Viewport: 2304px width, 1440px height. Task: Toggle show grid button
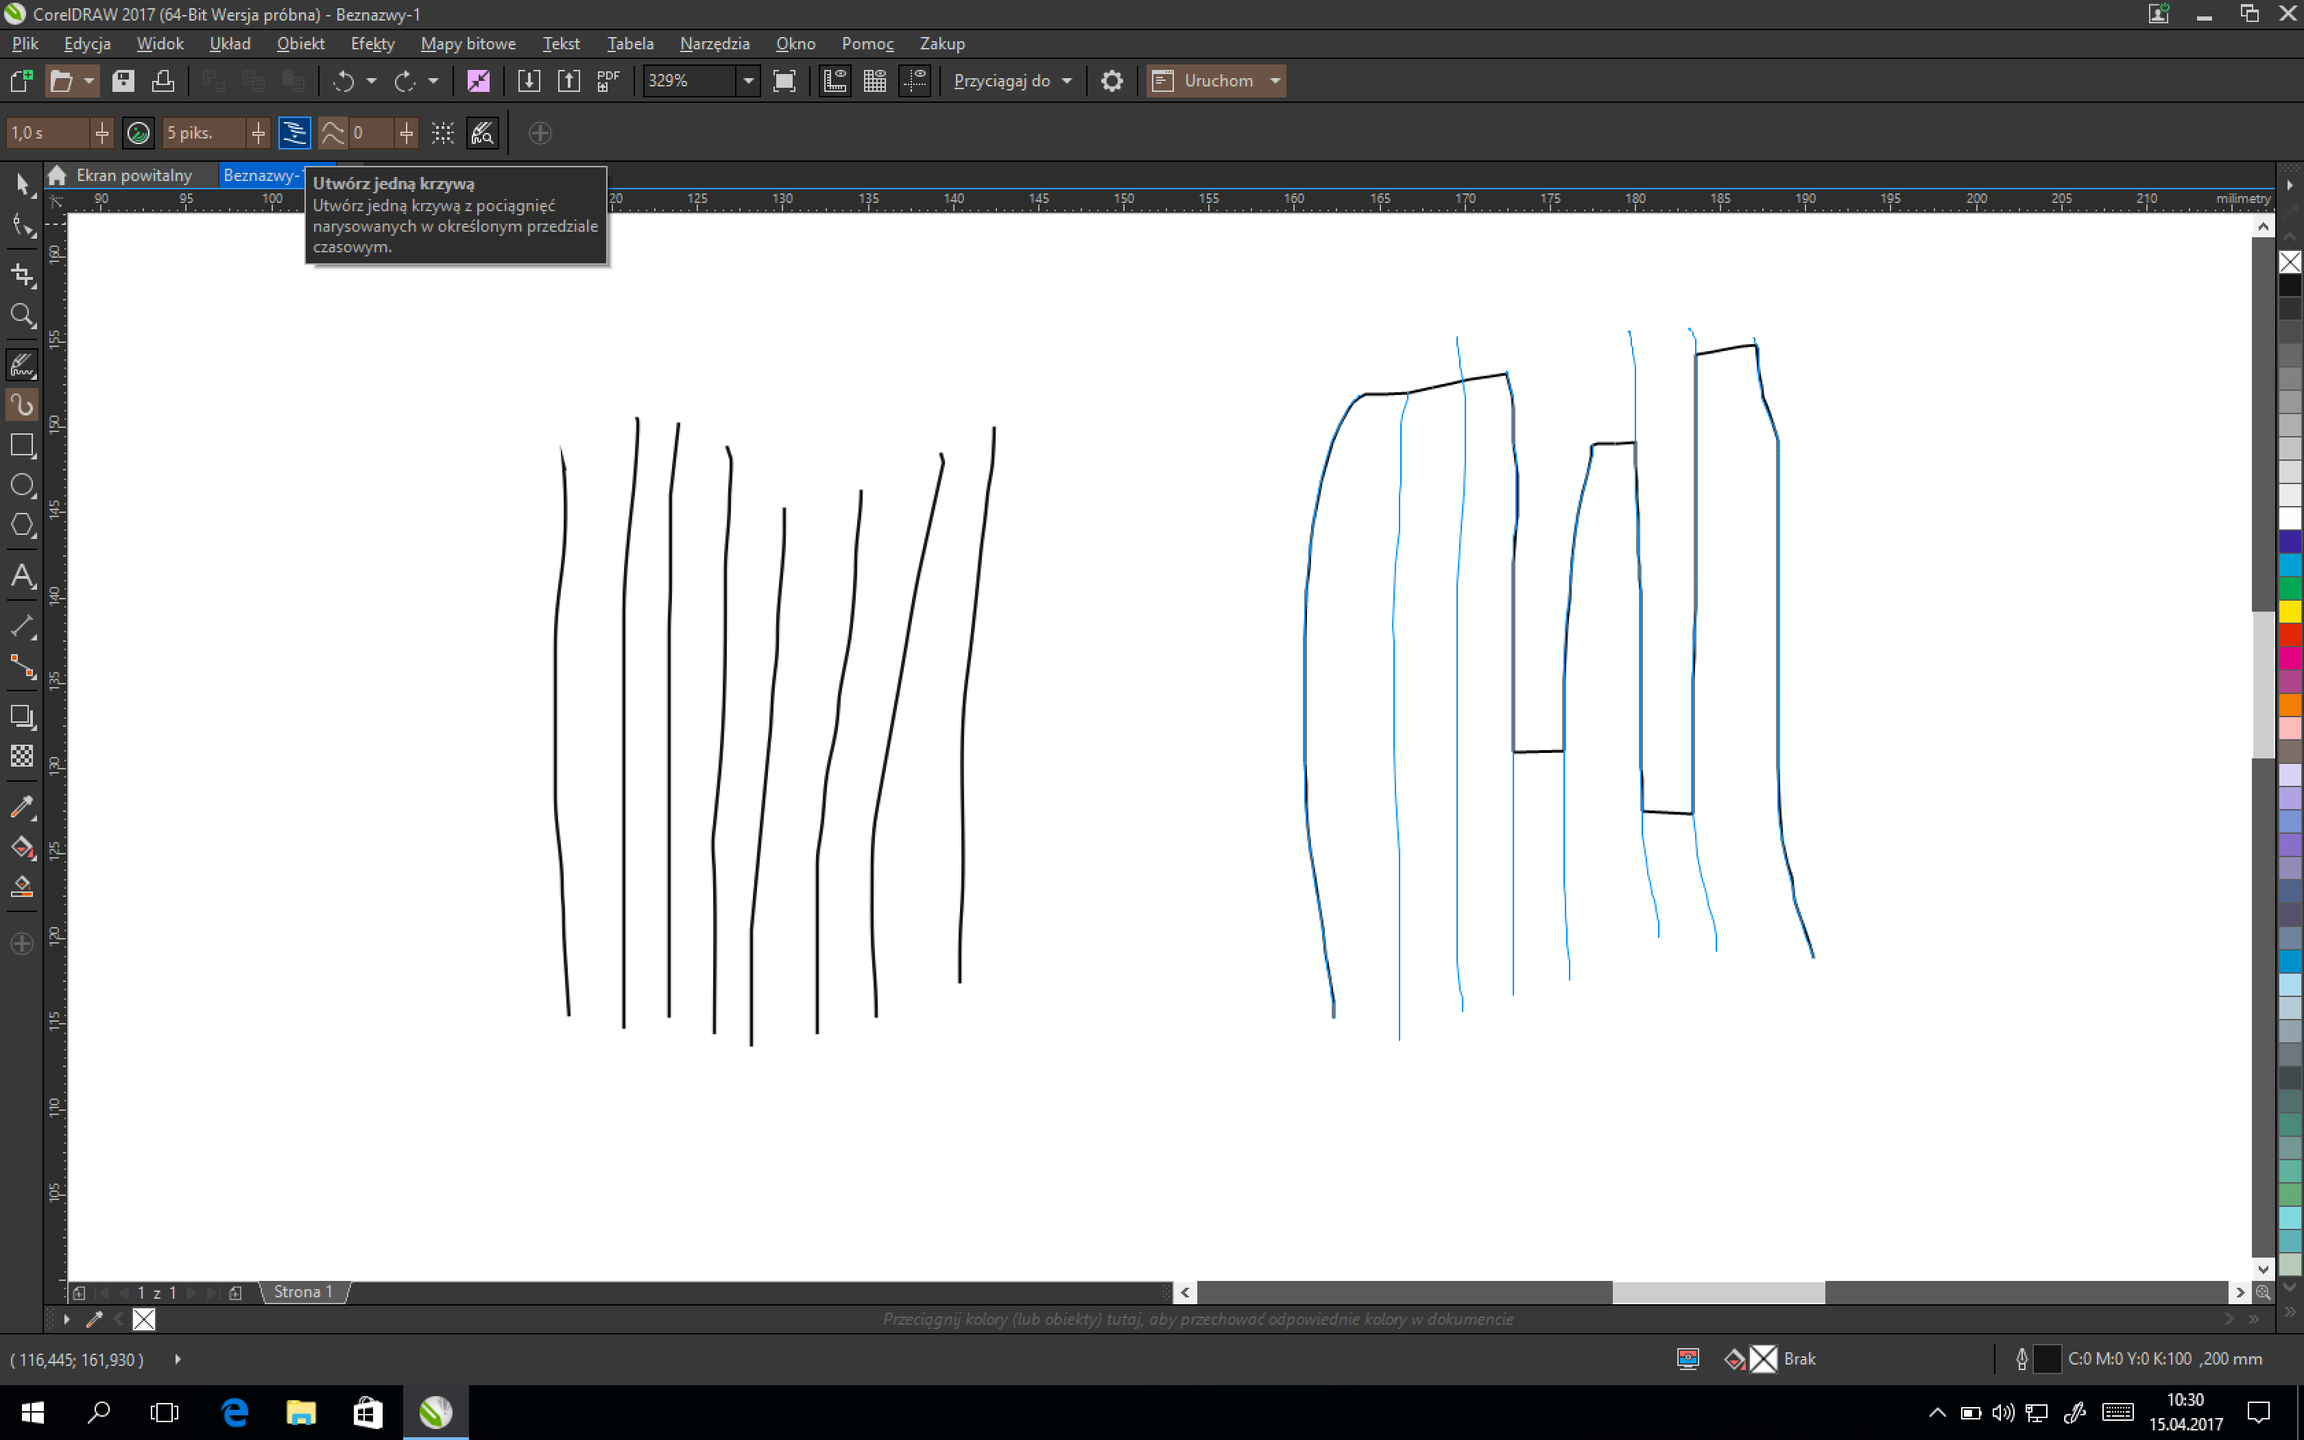(874, 81)
